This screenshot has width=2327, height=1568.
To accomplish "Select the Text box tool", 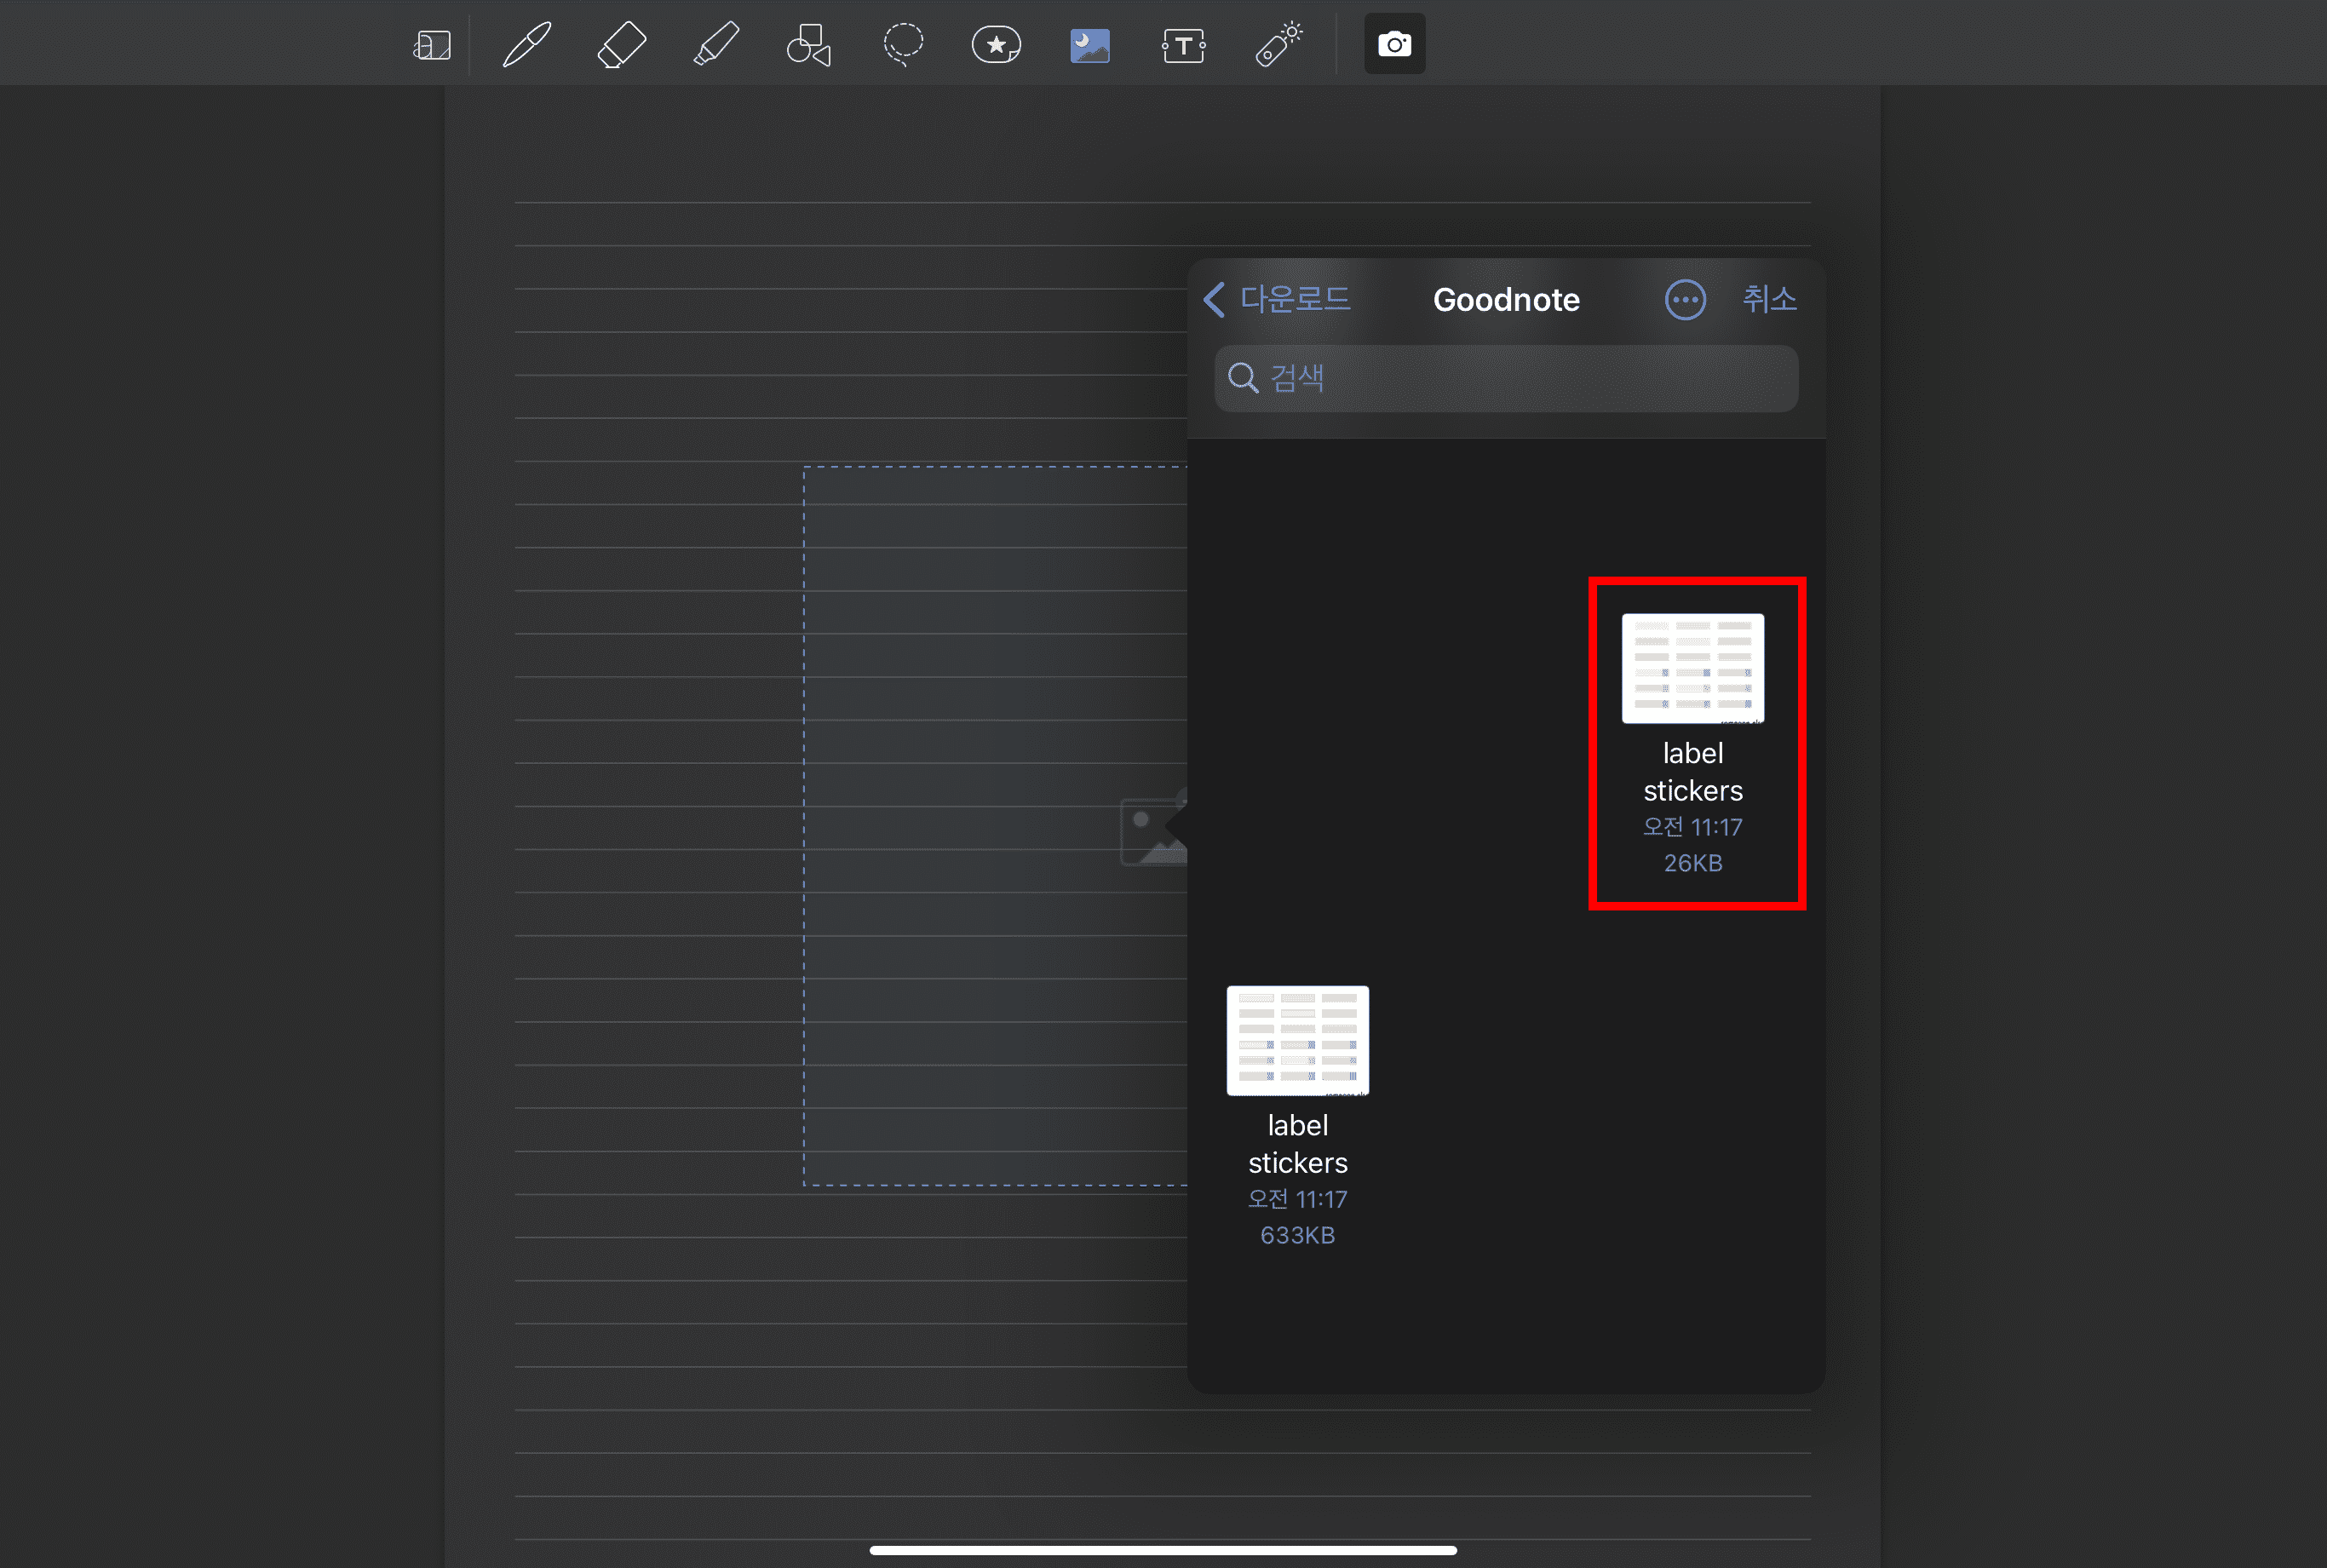I will [x=1184, y=46].
